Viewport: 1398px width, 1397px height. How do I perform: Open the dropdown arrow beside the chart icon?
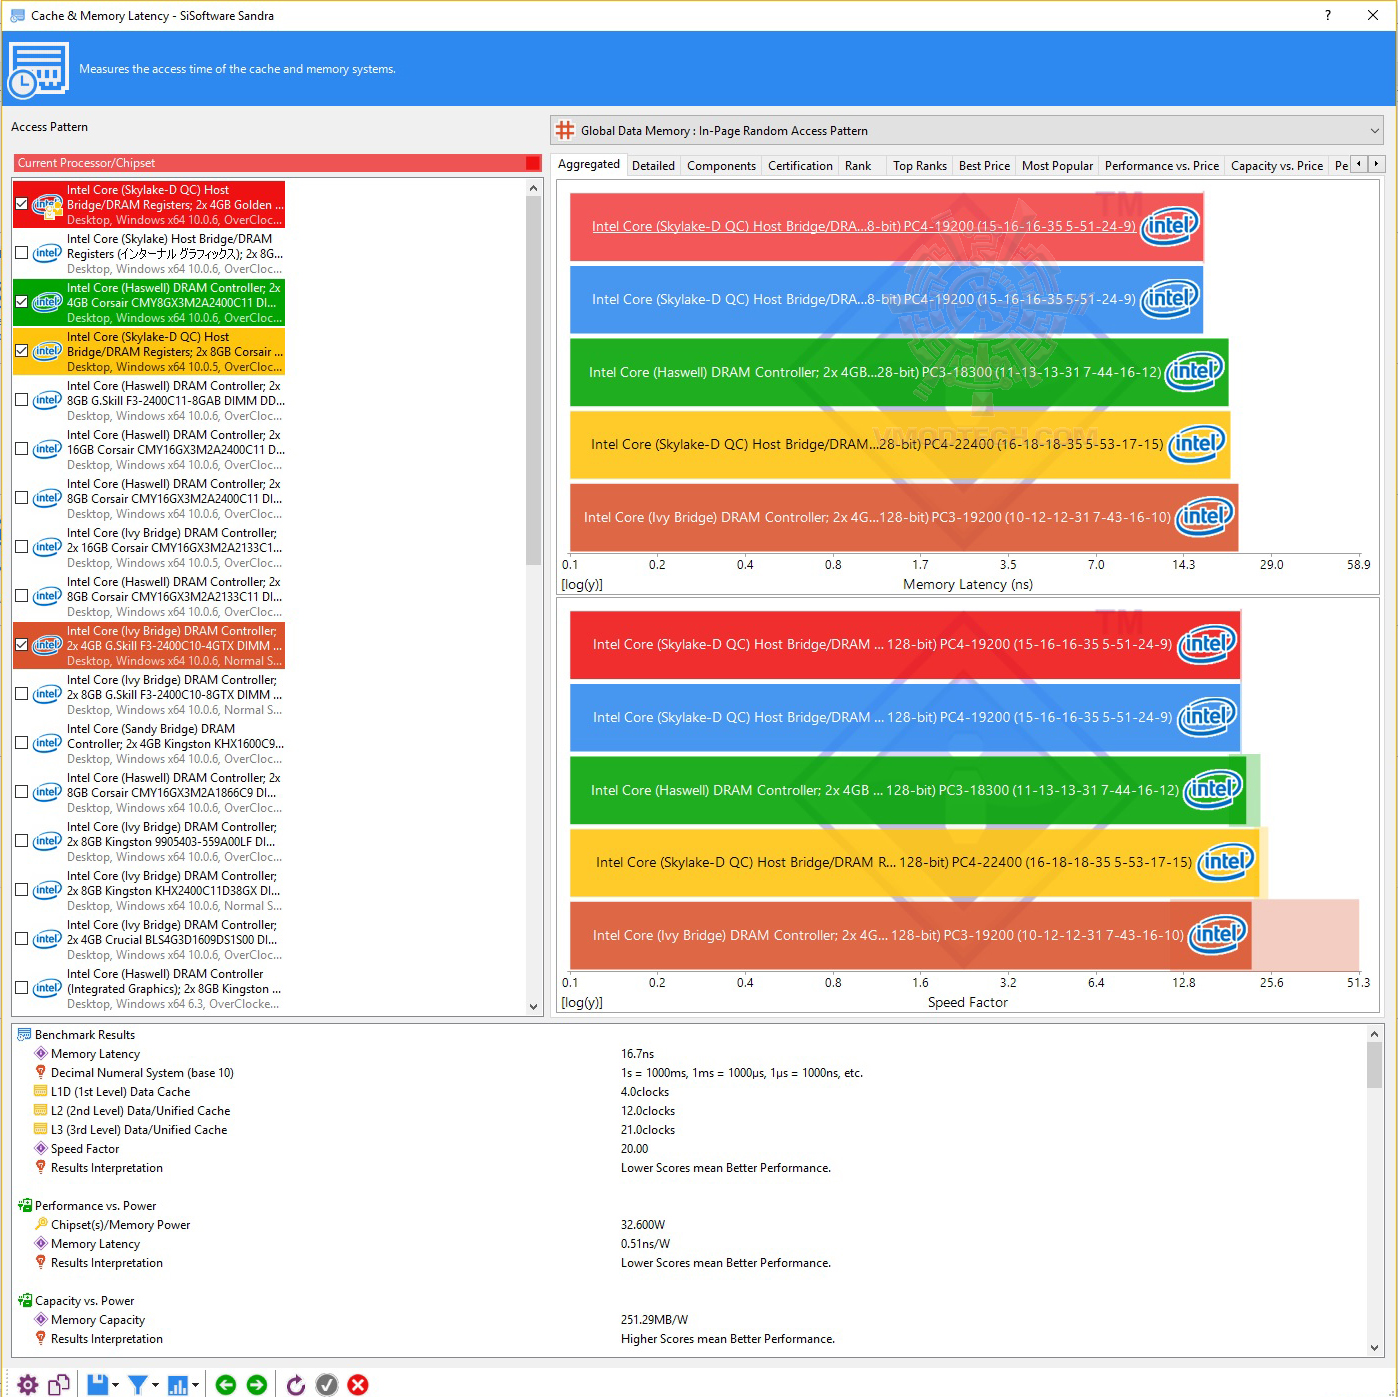[196, 1385]
